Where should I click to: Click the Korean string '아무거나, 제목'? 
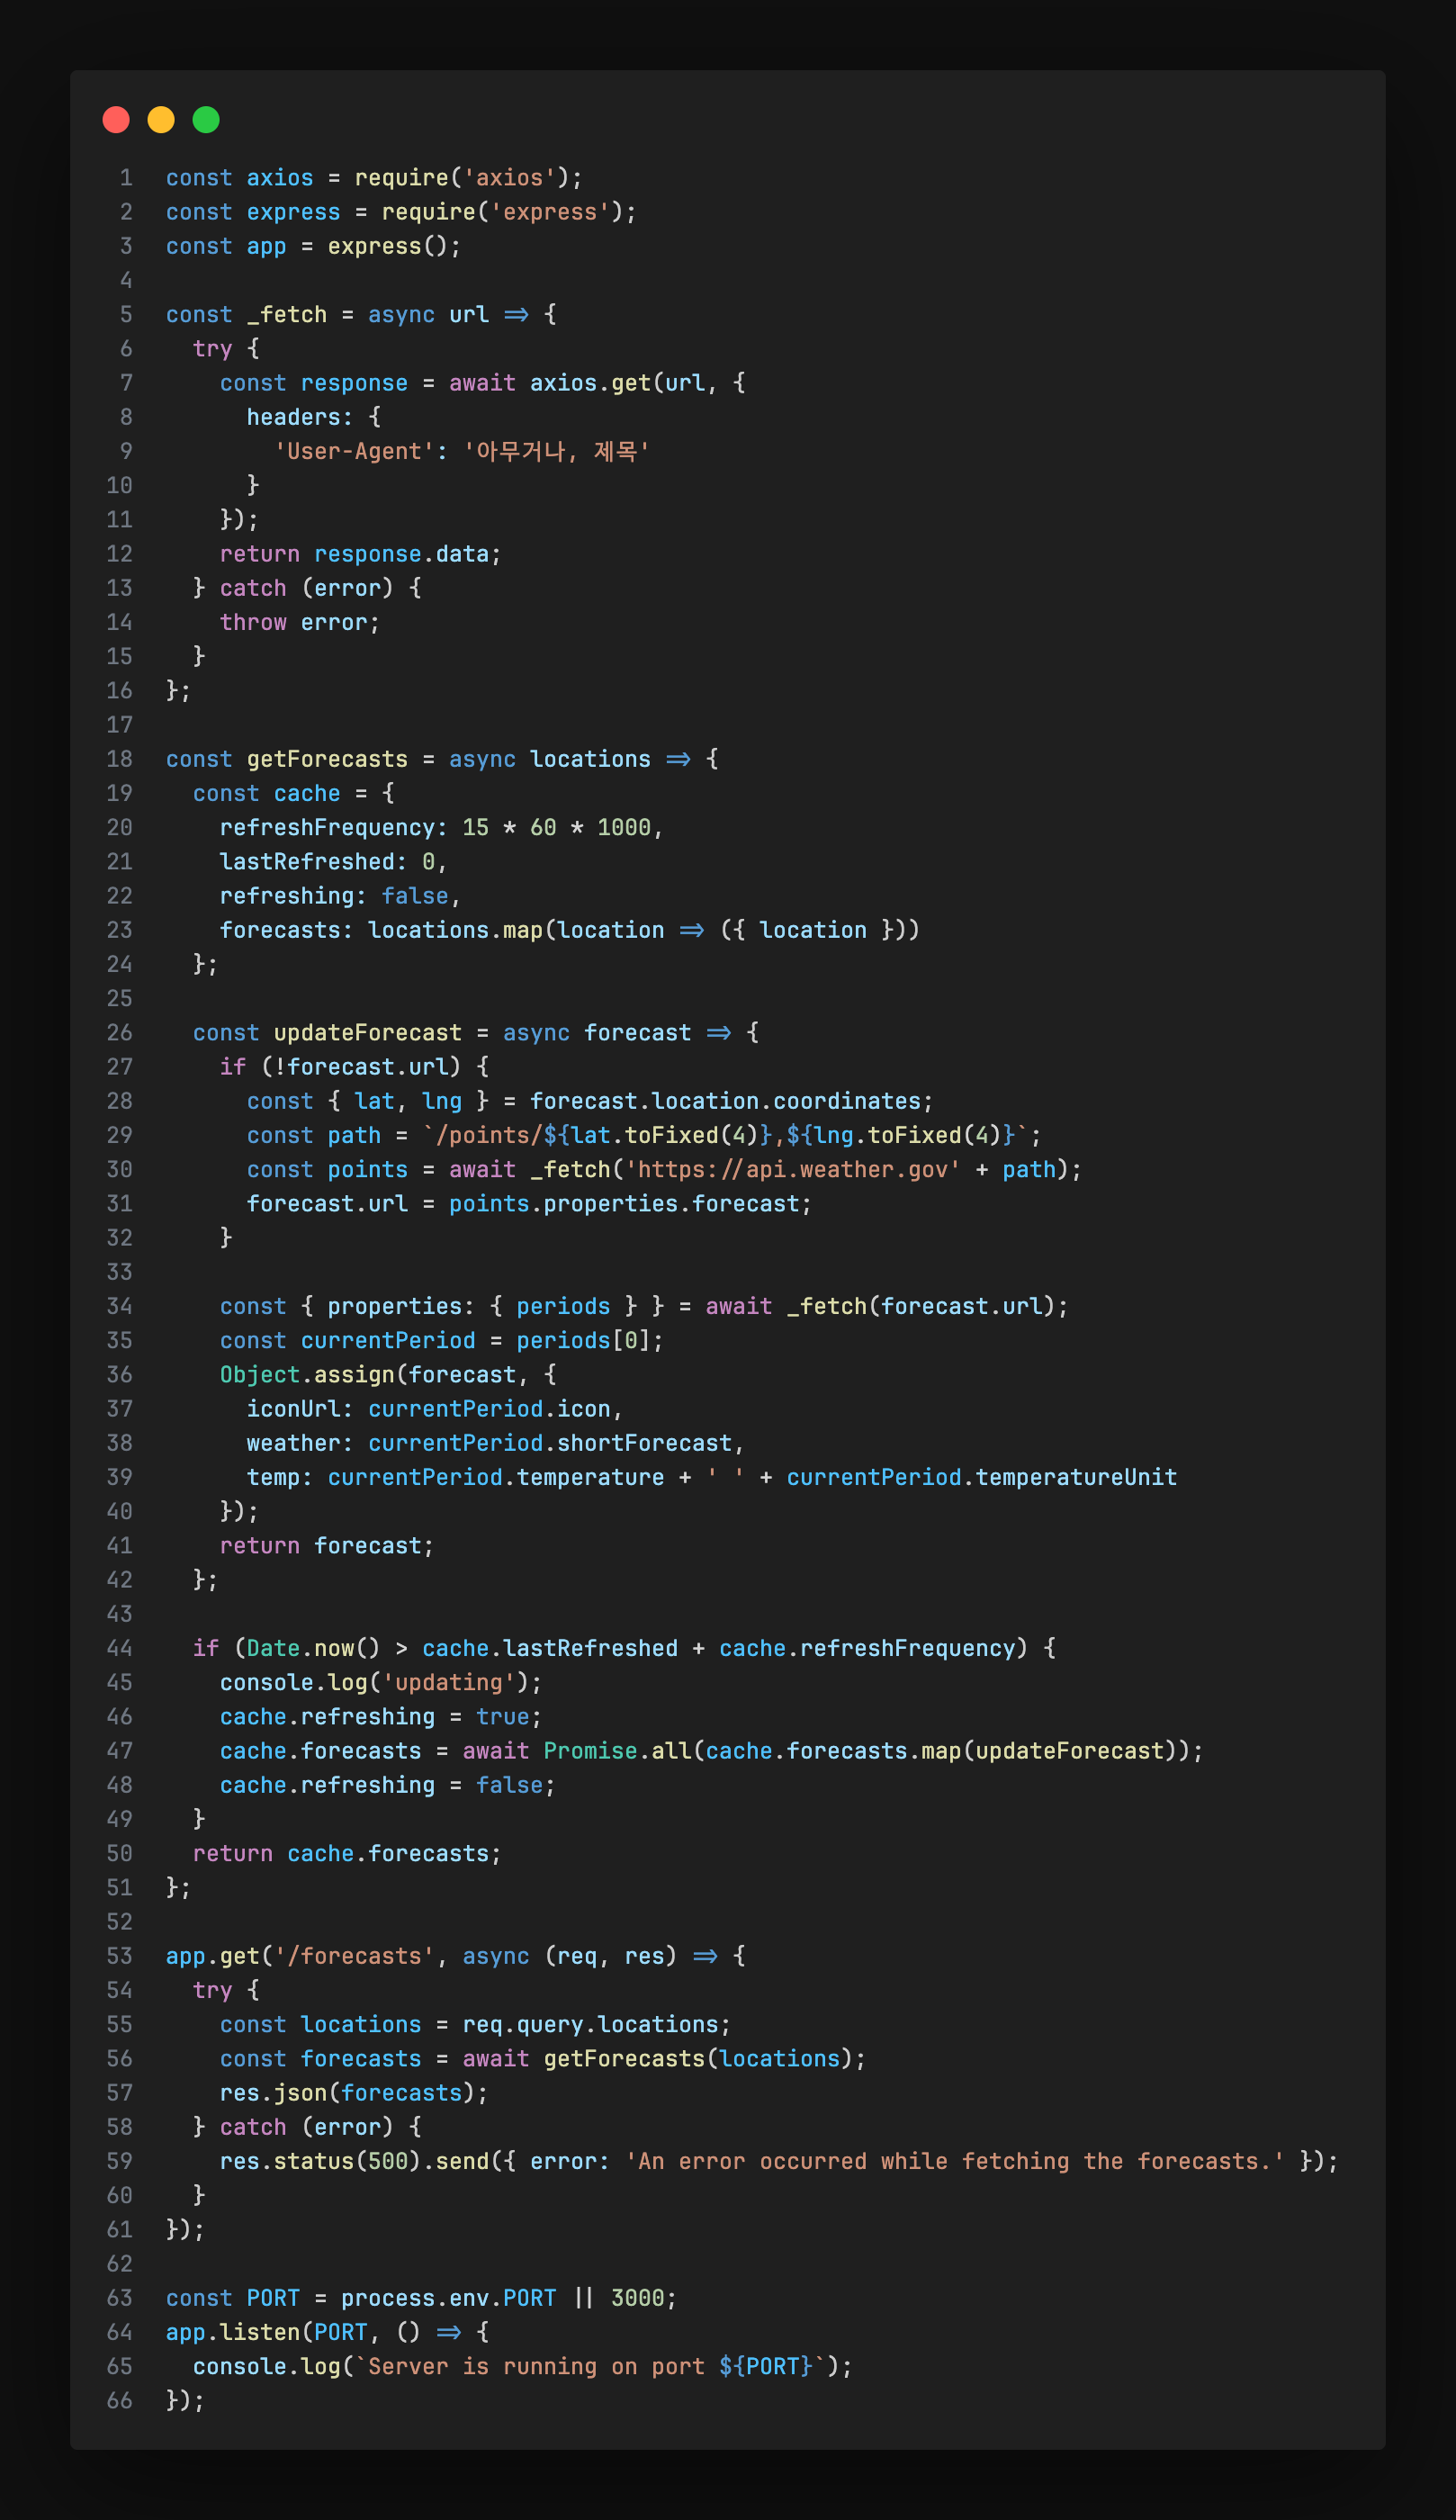pos(556,452)
